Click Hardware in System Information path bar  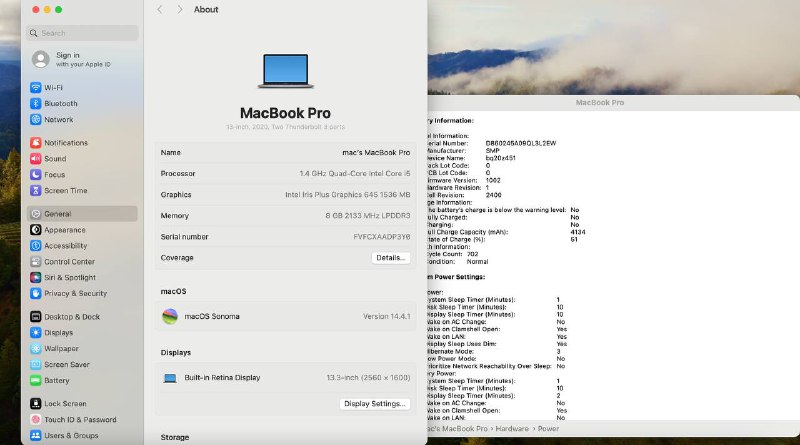(x=512, y=429)
